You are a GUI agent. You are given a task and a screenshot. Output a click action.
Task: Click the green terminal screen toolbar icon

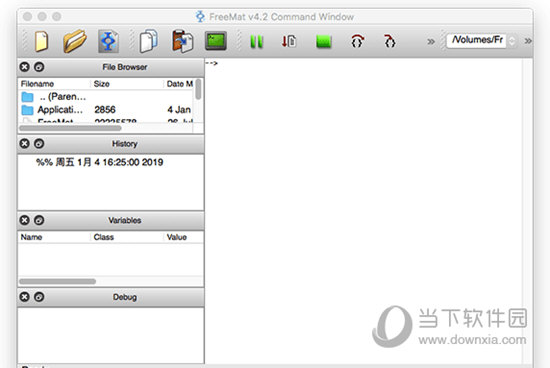coord(216,41)
